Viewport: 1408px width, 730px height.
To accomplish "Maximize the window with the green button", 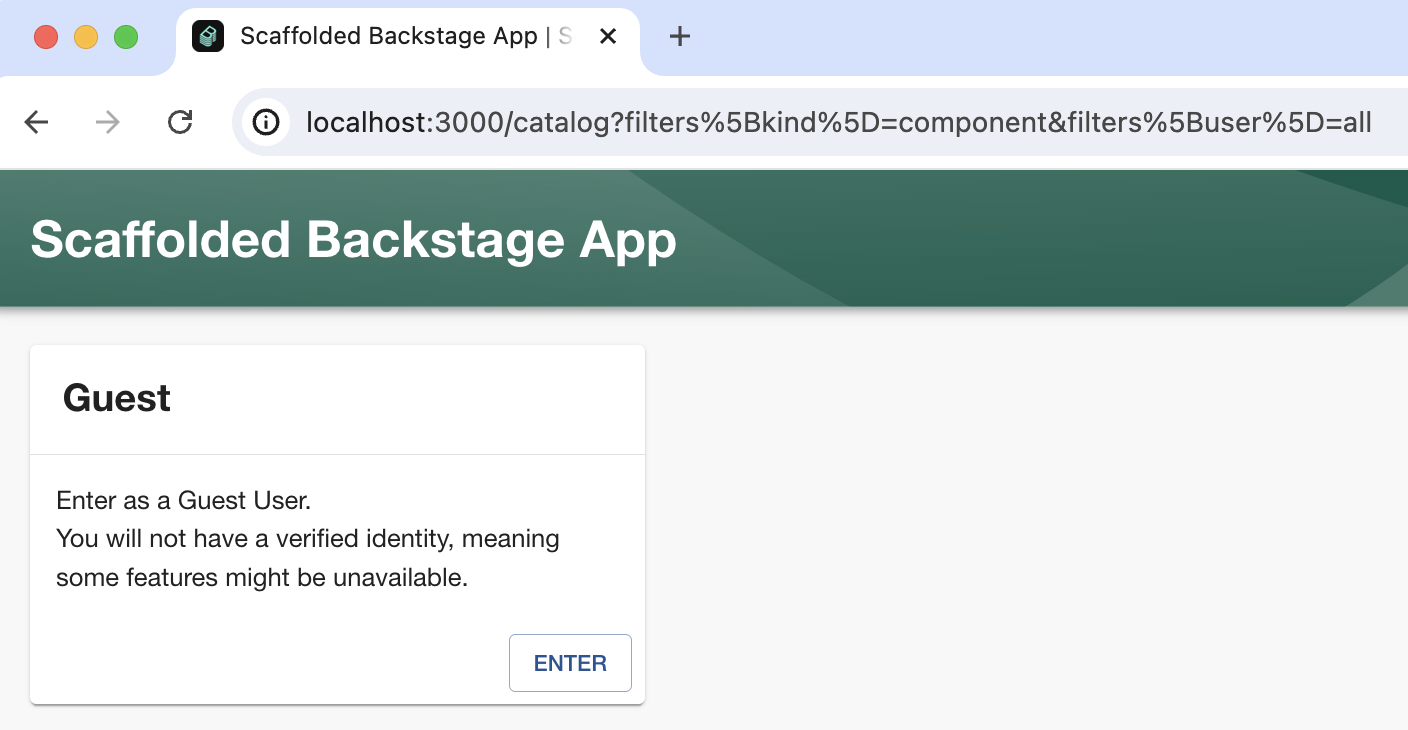I will (126, 38).
